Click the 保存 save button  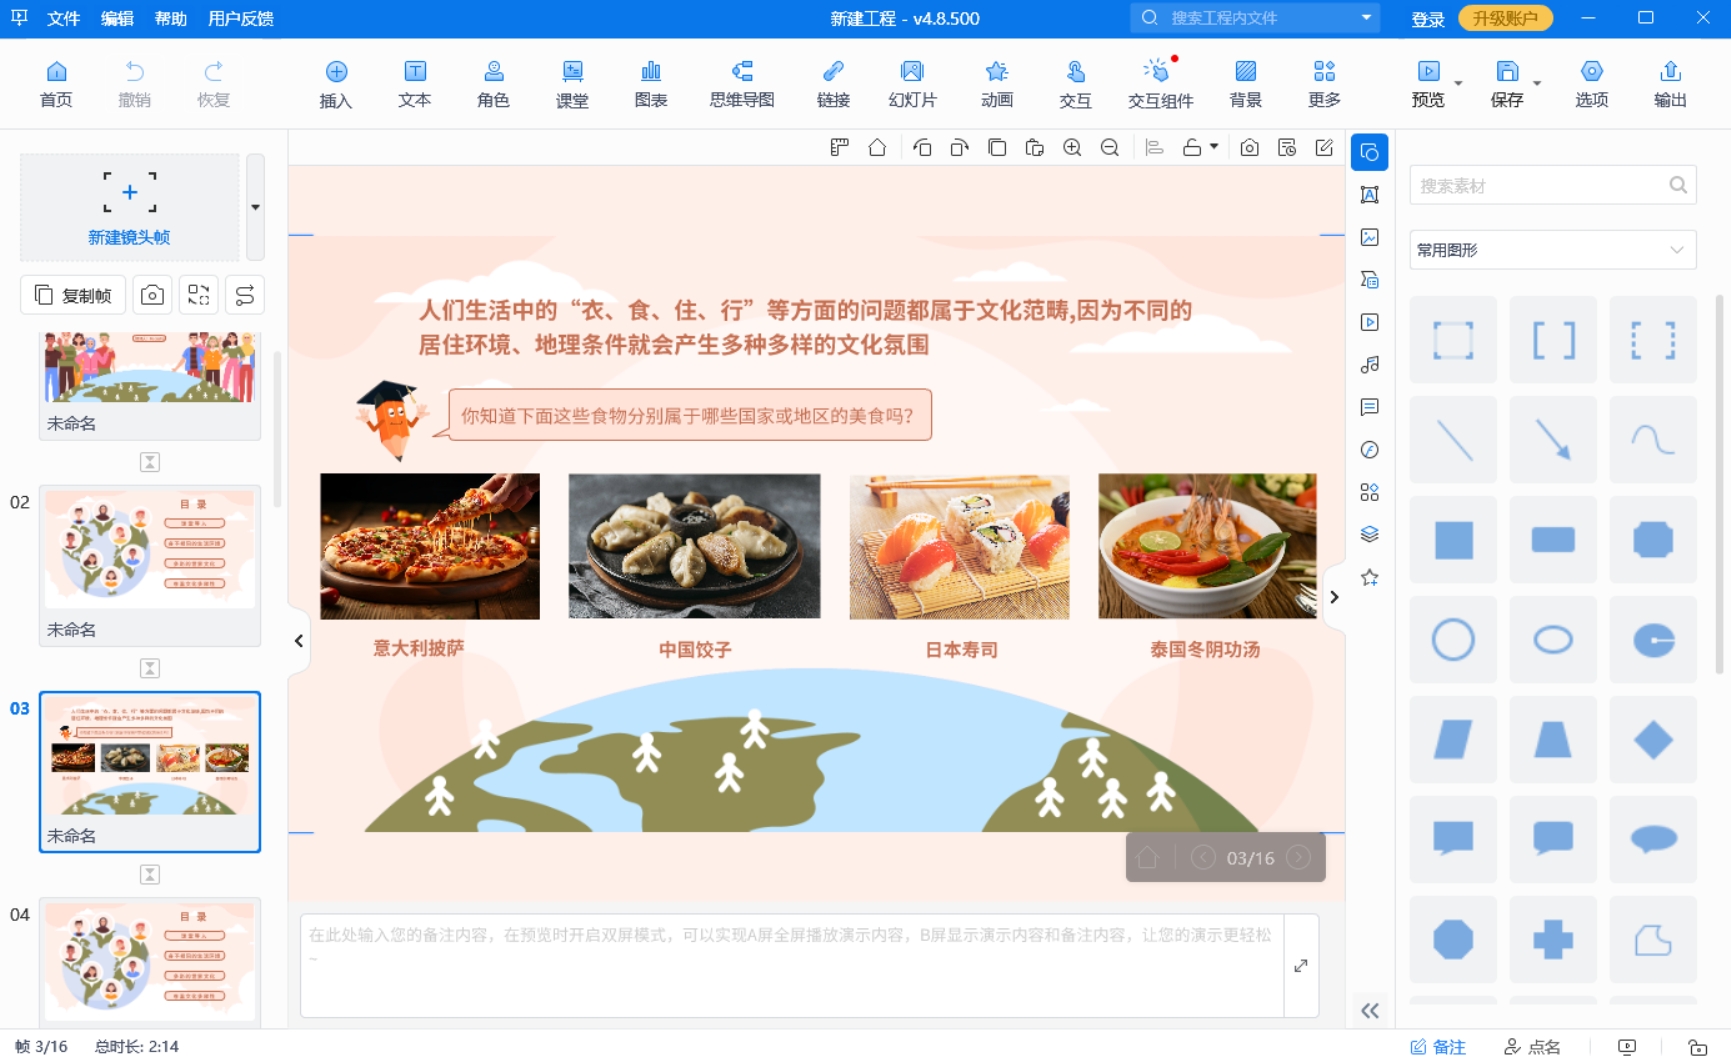(x=1507, y=84)
